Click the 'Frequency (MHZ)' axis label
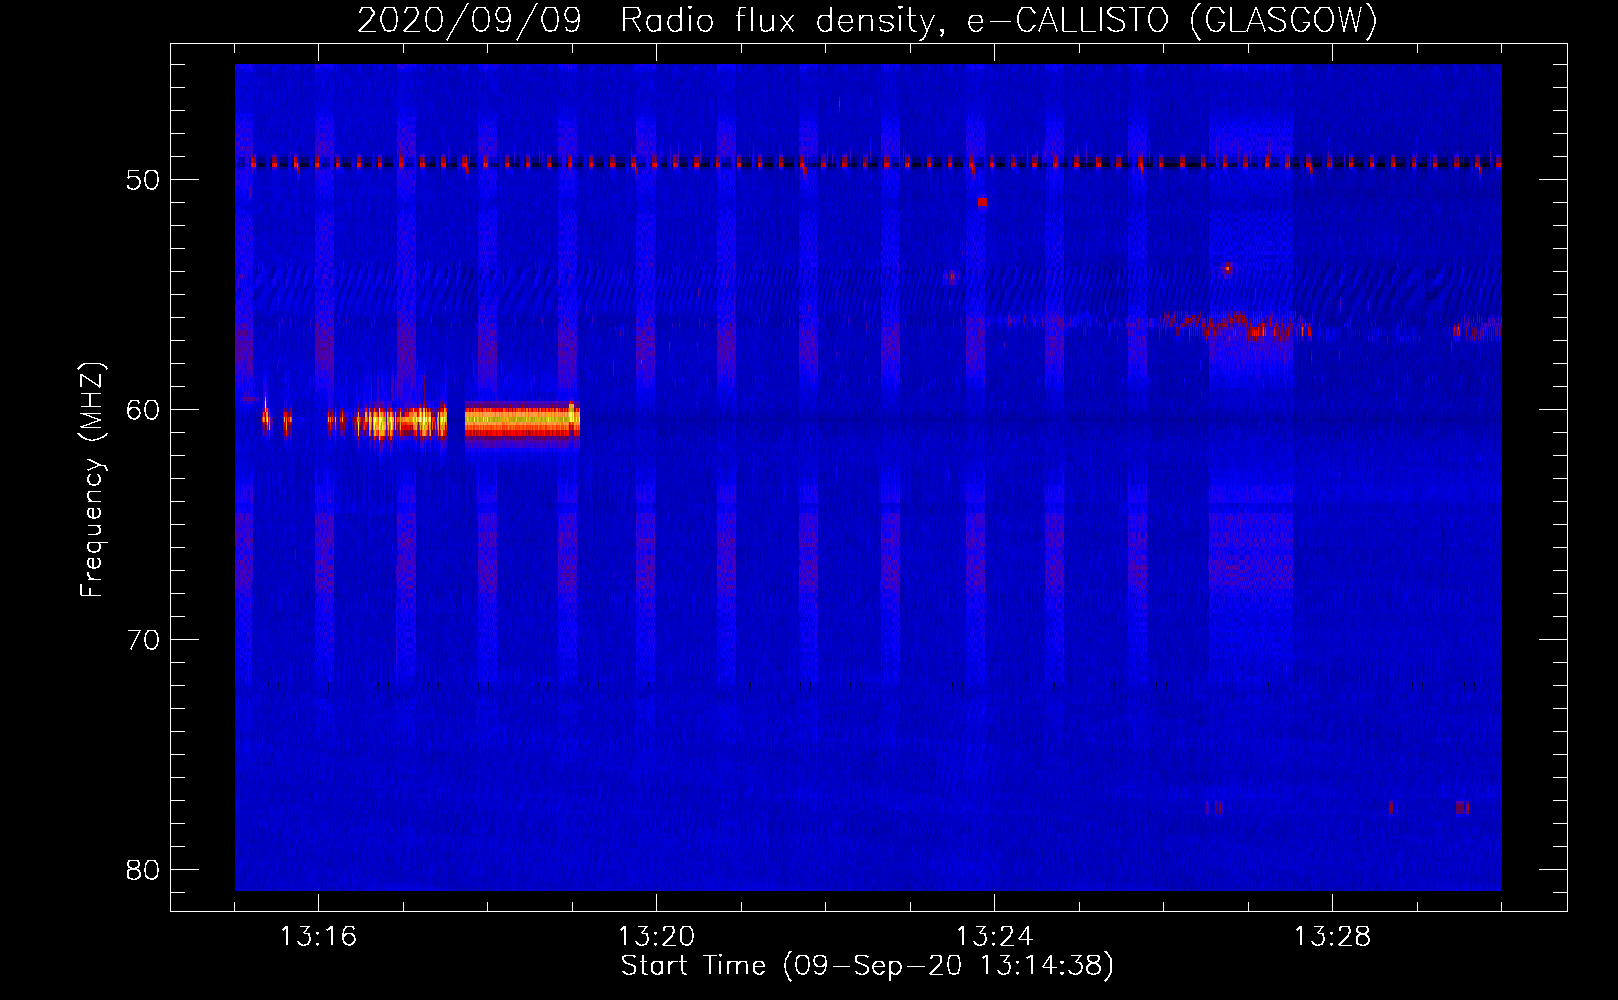Screen dimensions: 1618x1000 (92, 479)
